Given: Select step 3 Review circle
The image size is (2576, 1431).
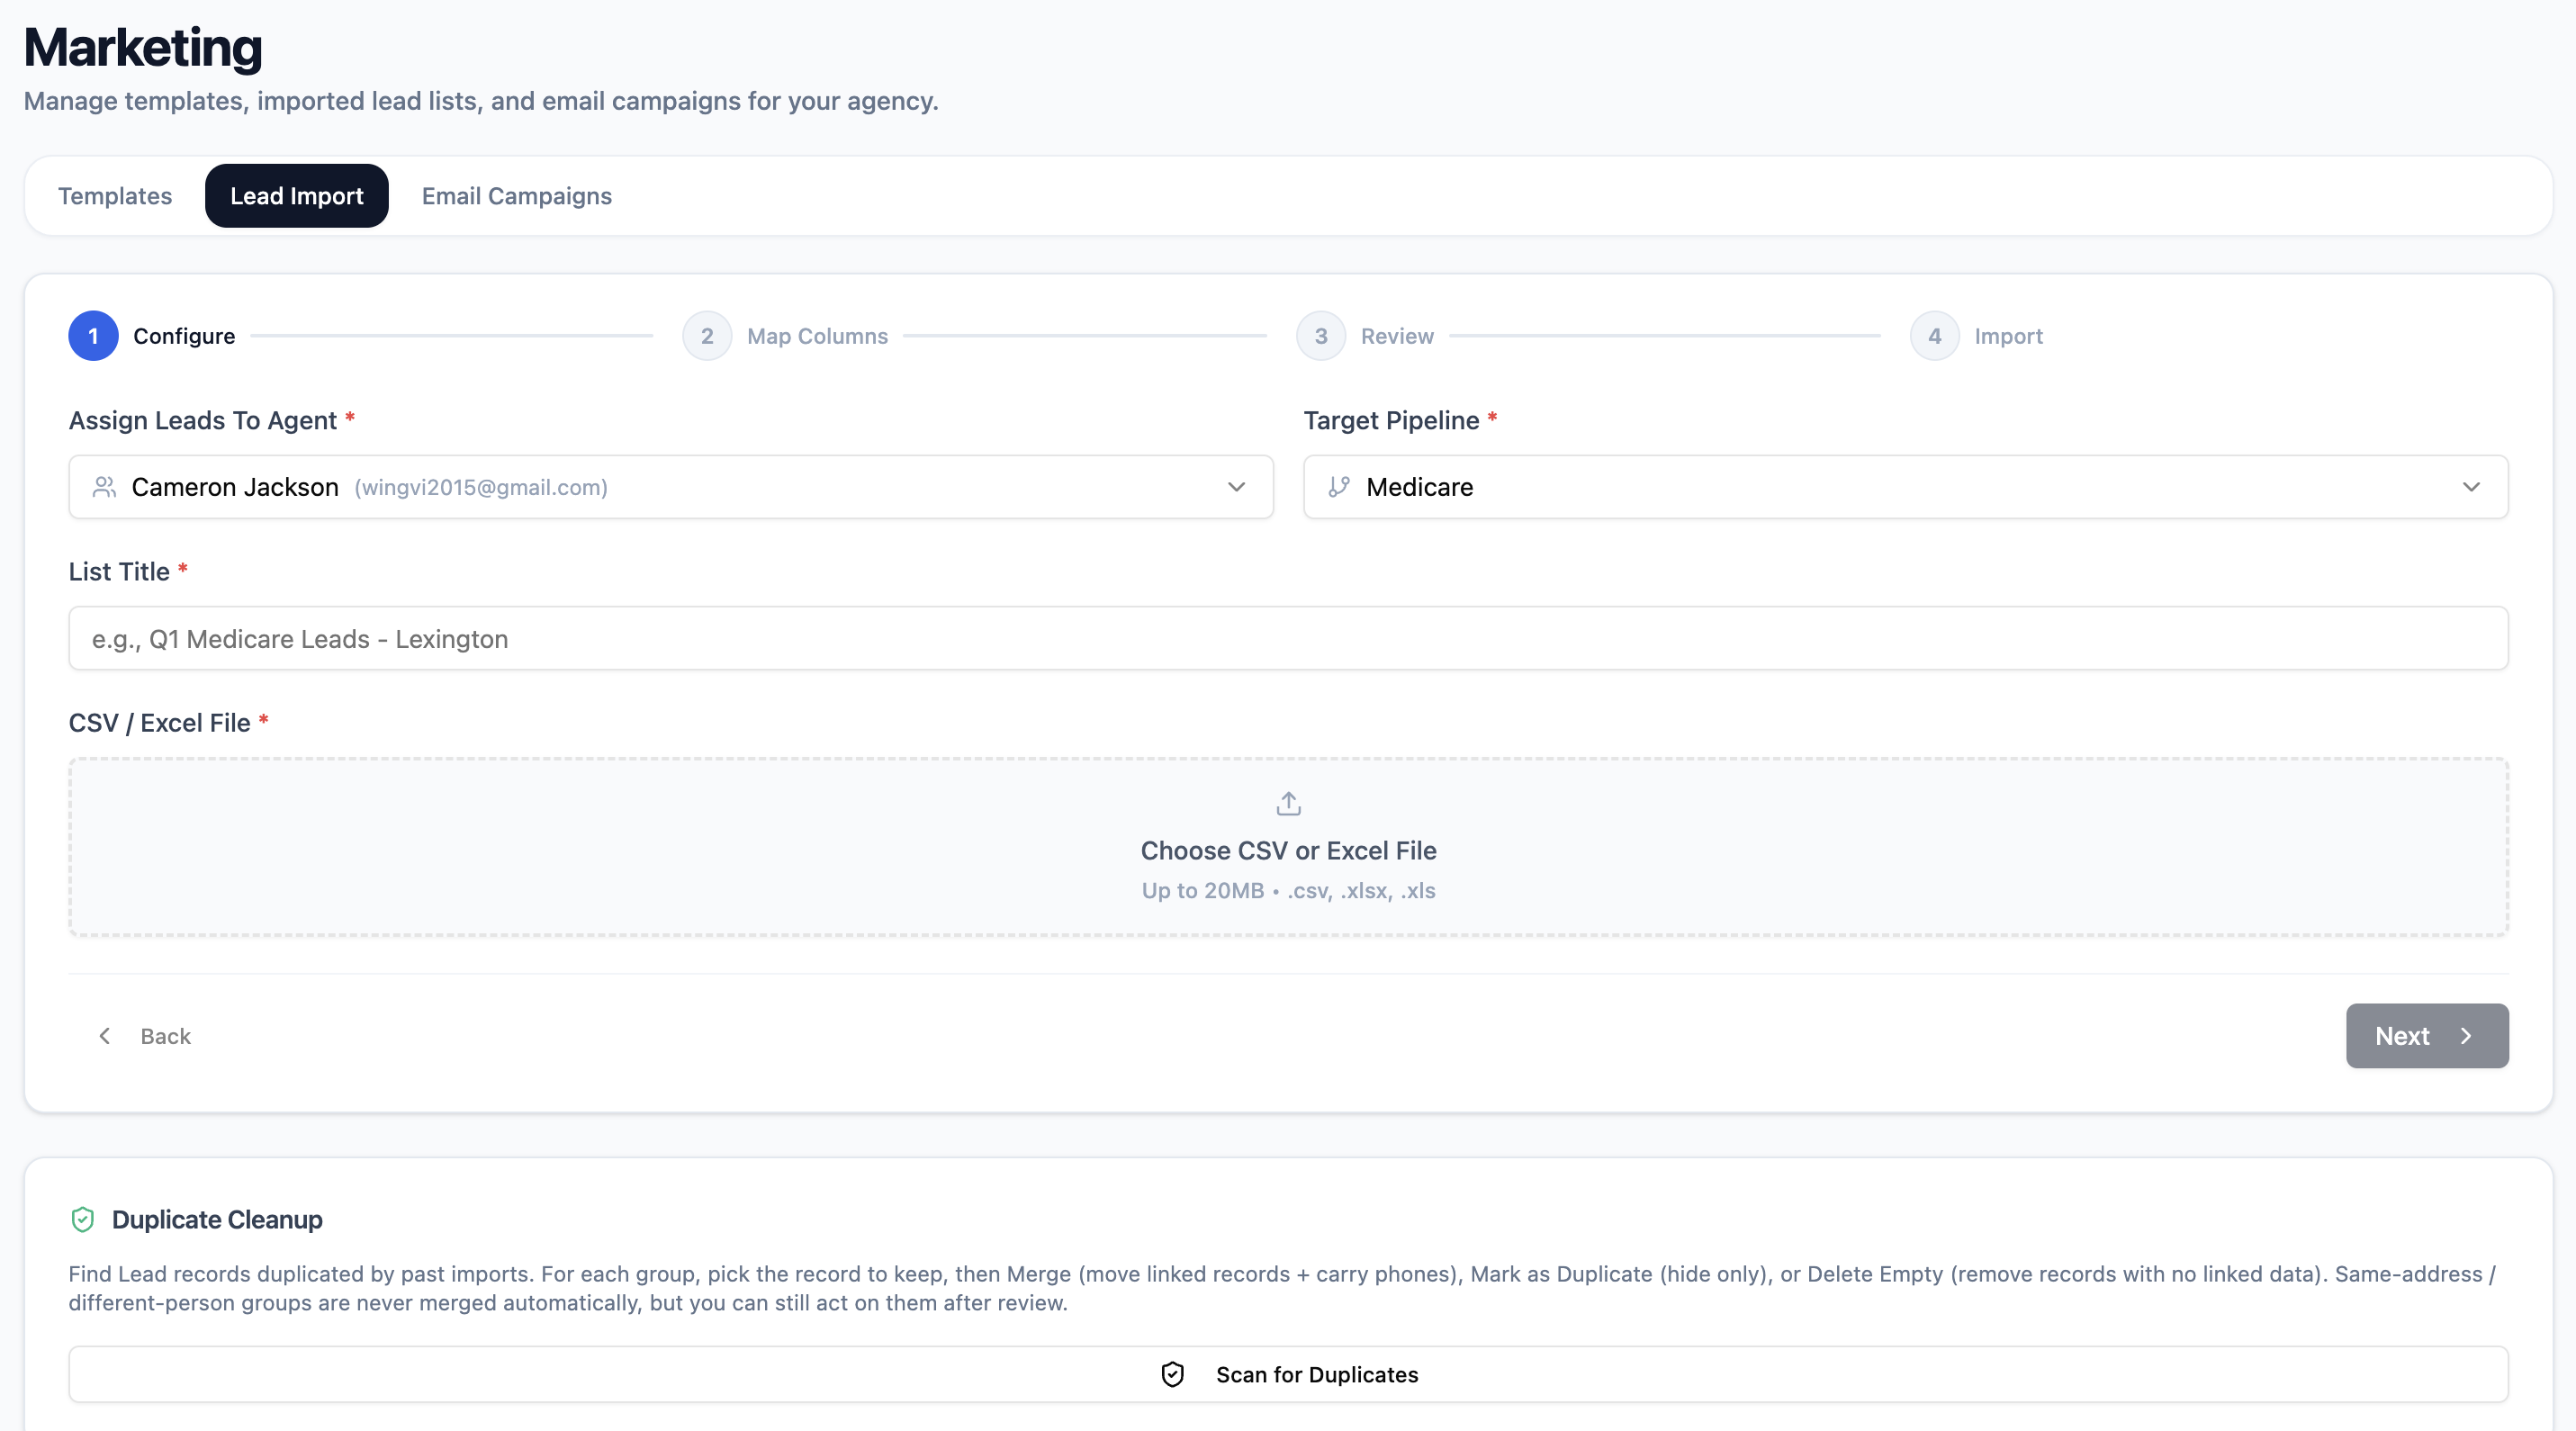Looking at the screenshot, I should [x=1321, y=336].
